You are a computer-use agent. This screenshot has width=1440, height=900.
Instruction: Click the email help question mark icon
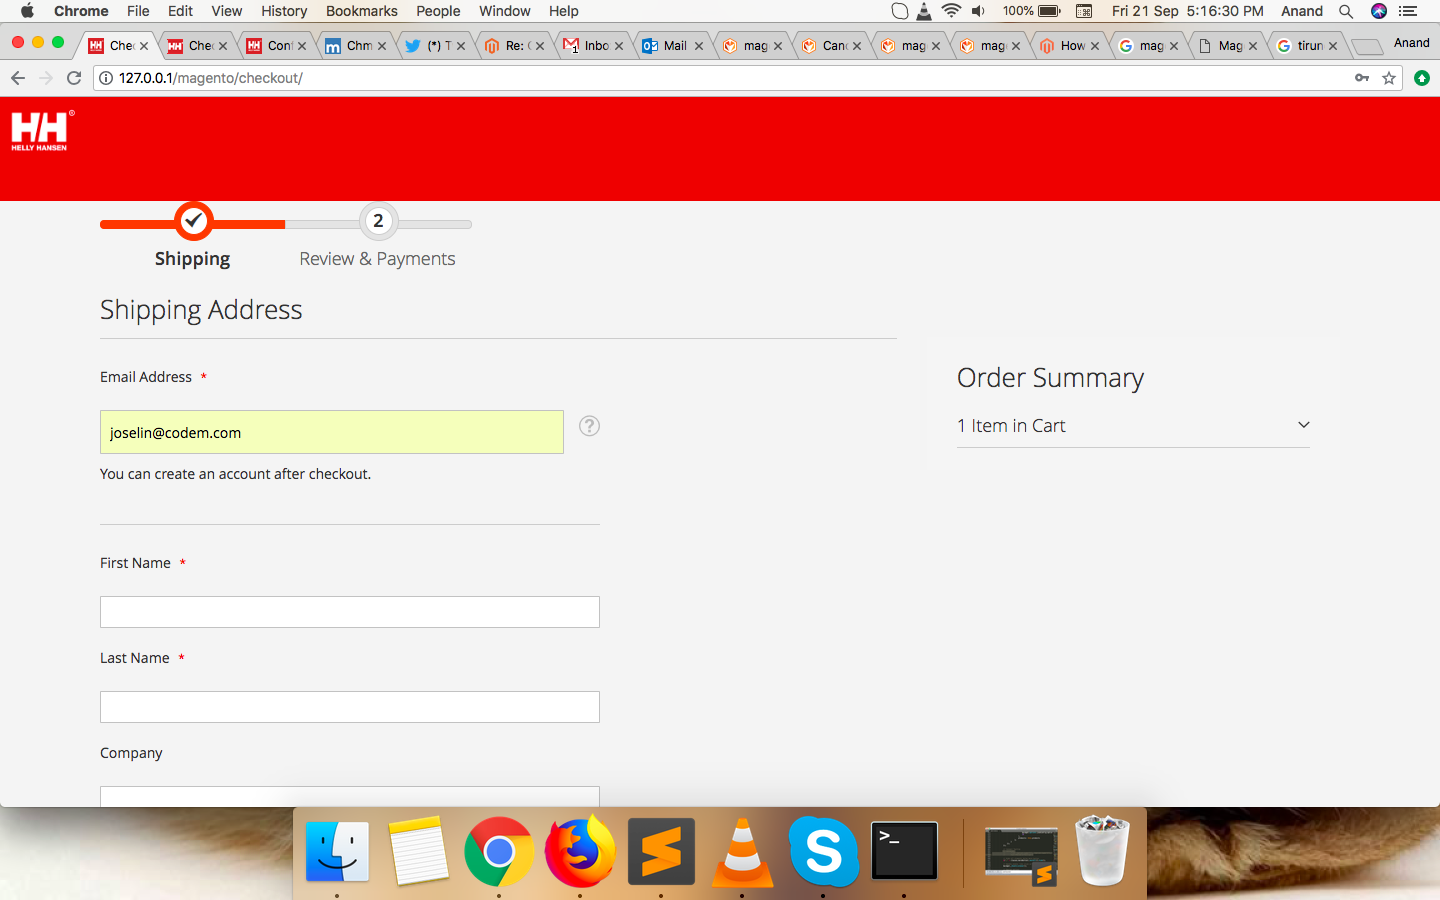point(590,426)
